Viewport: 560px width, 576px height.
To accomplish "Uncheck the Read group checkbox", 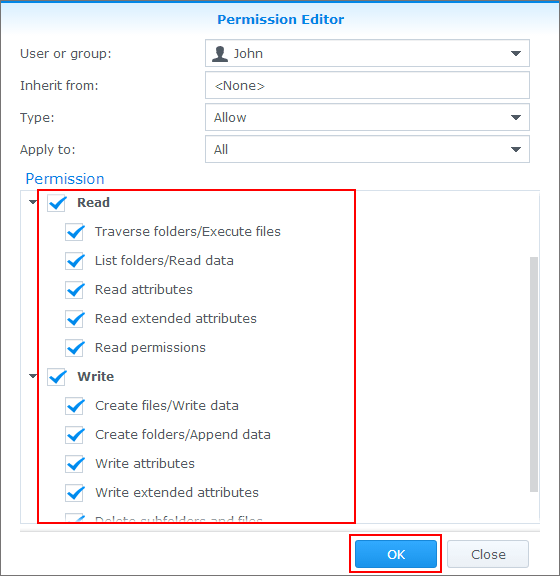I will click(x=57, y=203).
